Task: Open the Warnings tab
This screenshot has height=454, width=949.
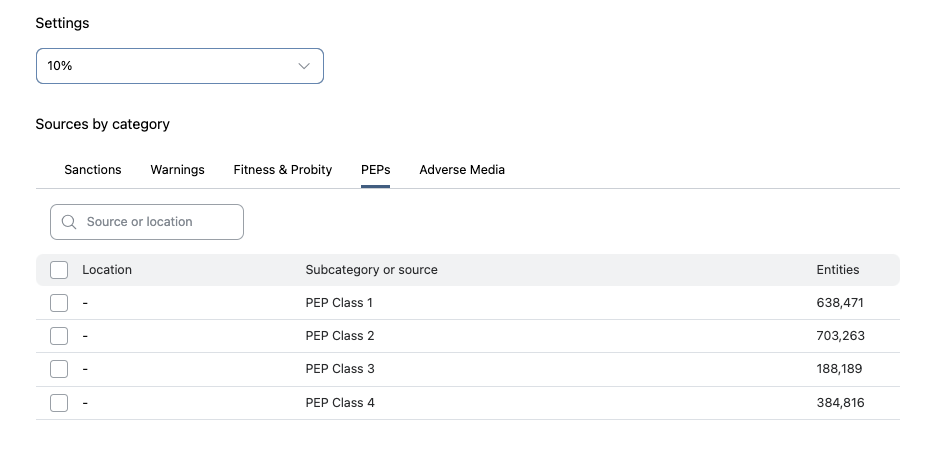Action: [x=177, y=170]
